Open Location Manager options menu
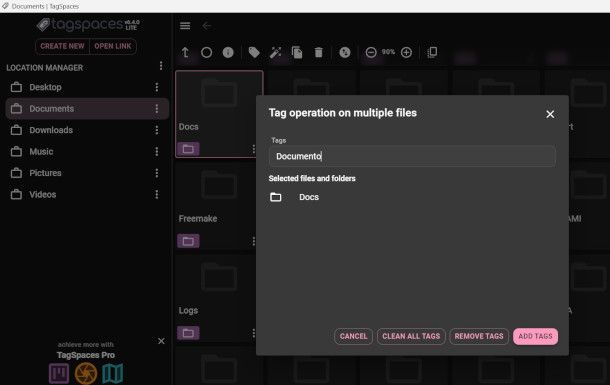Screen dimensions: 610x385 pos(161,66)
